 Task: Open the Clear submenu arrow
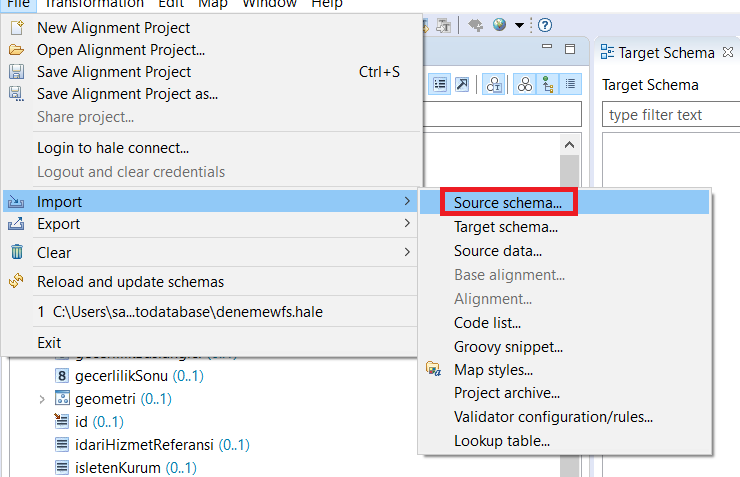[407, 252]
